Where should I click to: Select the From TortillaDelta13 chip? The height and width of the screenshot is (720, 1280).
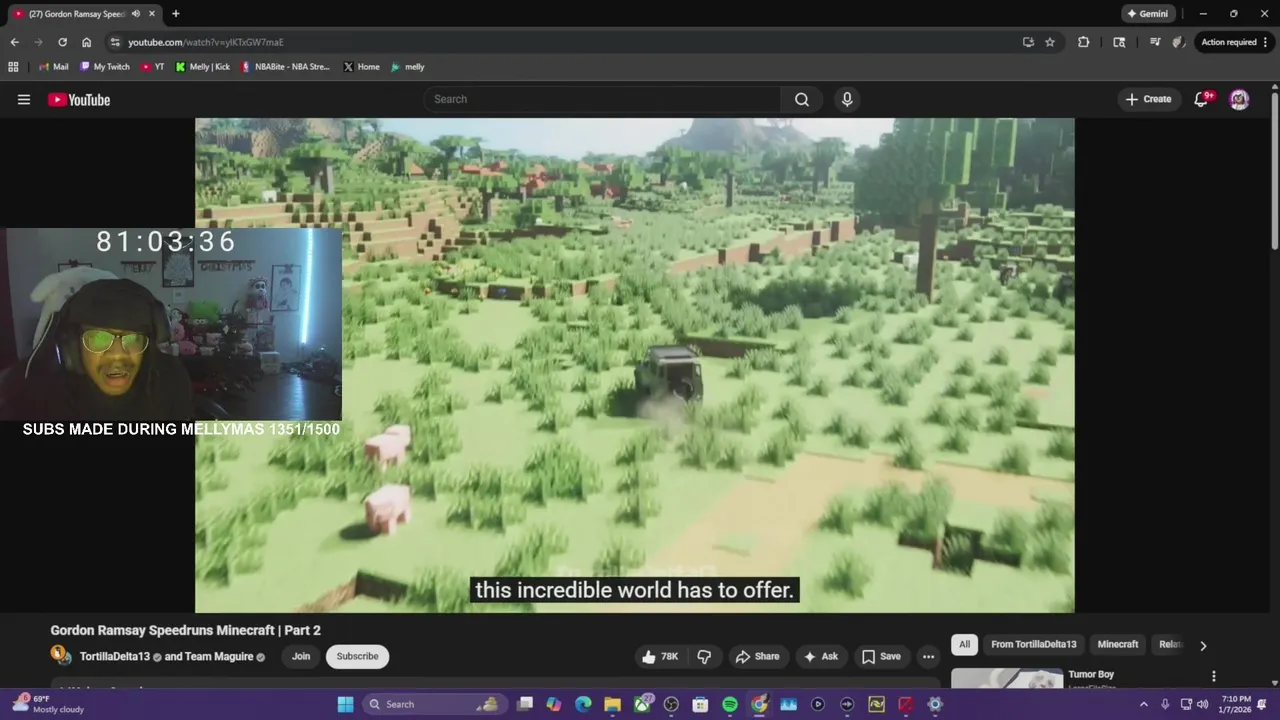tap(1034, 645)
